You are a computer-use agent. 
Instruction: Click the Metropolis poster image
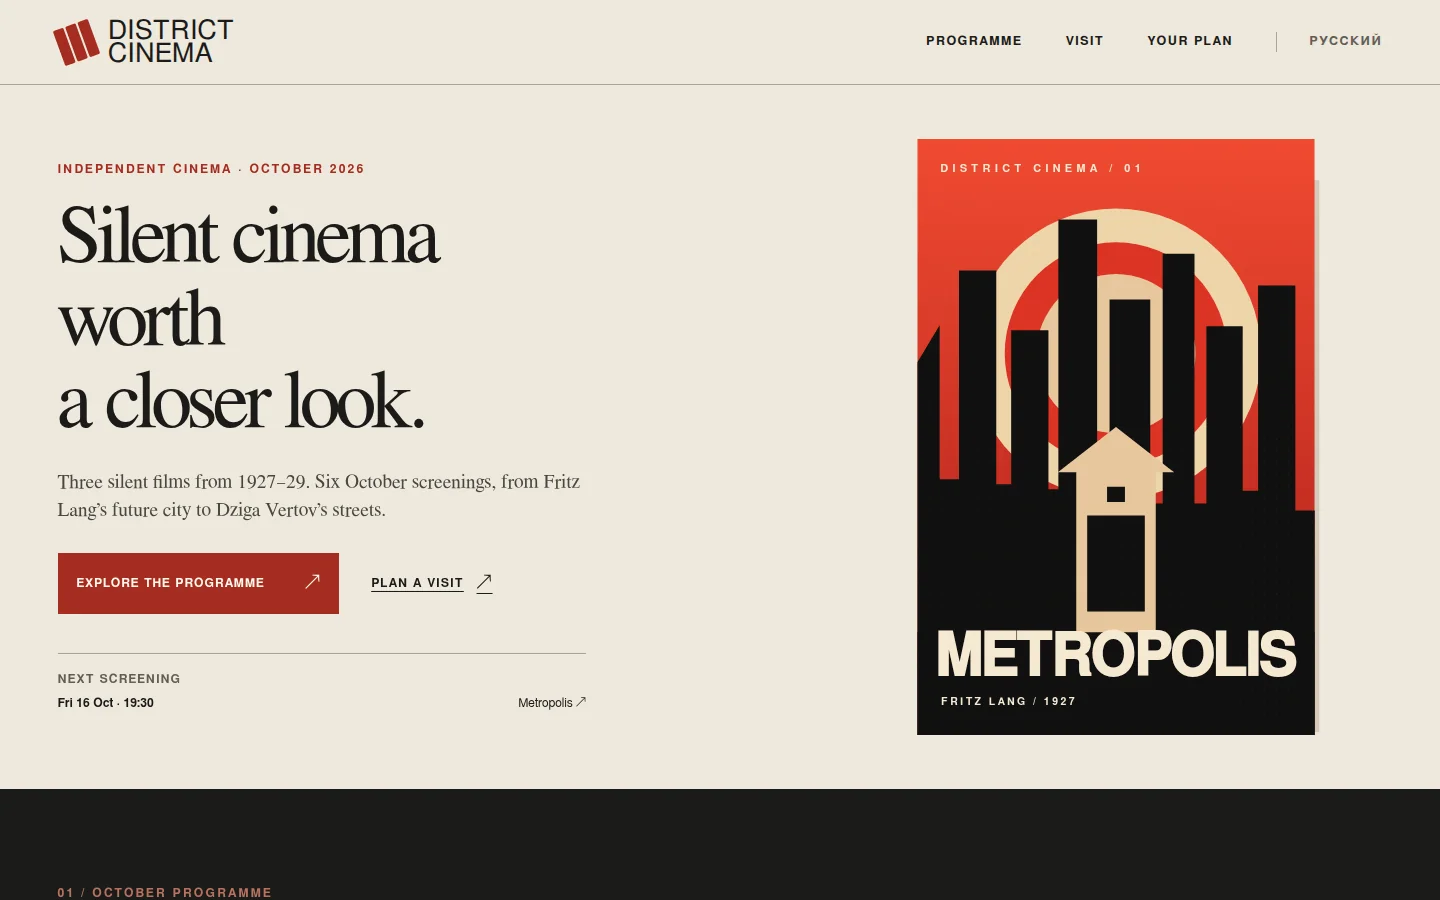coord(1116,437)
